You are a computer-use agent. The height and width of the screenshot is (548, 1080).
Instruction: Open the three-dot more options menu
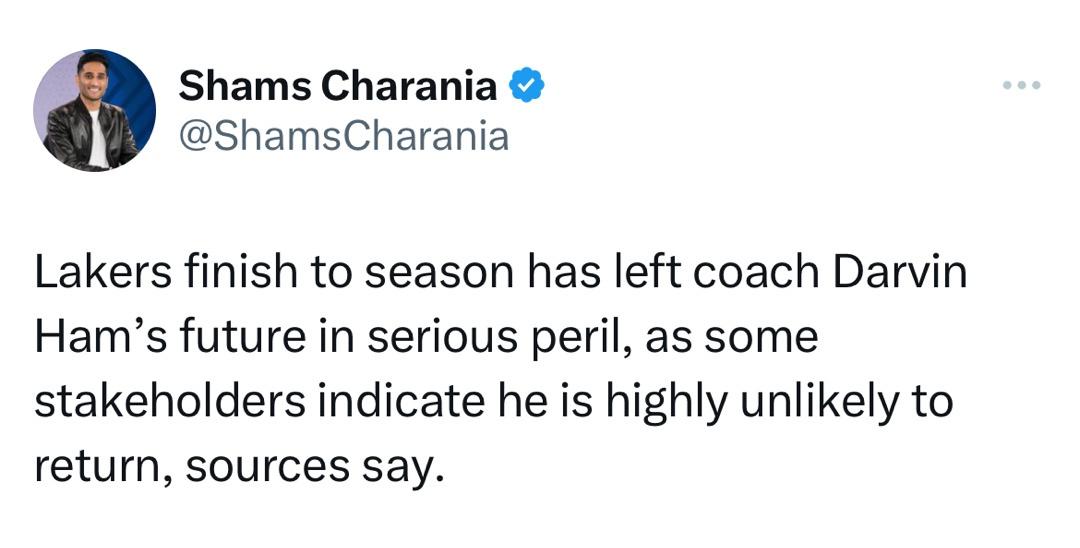[x=1021, y=86]
